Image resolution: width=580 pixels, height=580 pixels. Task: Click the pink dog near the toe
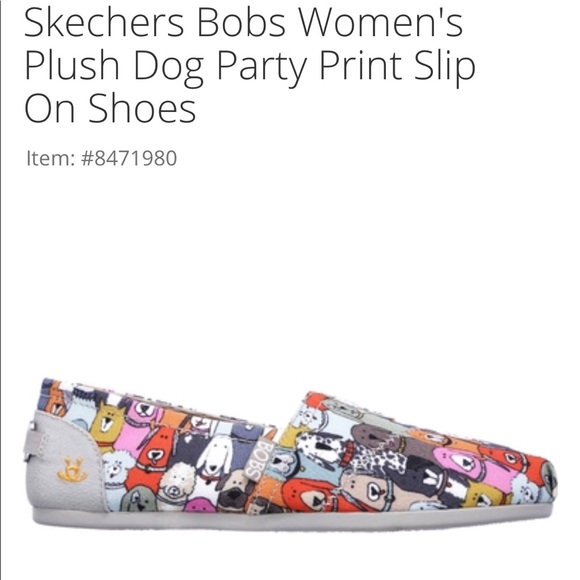tap(461, 462)
